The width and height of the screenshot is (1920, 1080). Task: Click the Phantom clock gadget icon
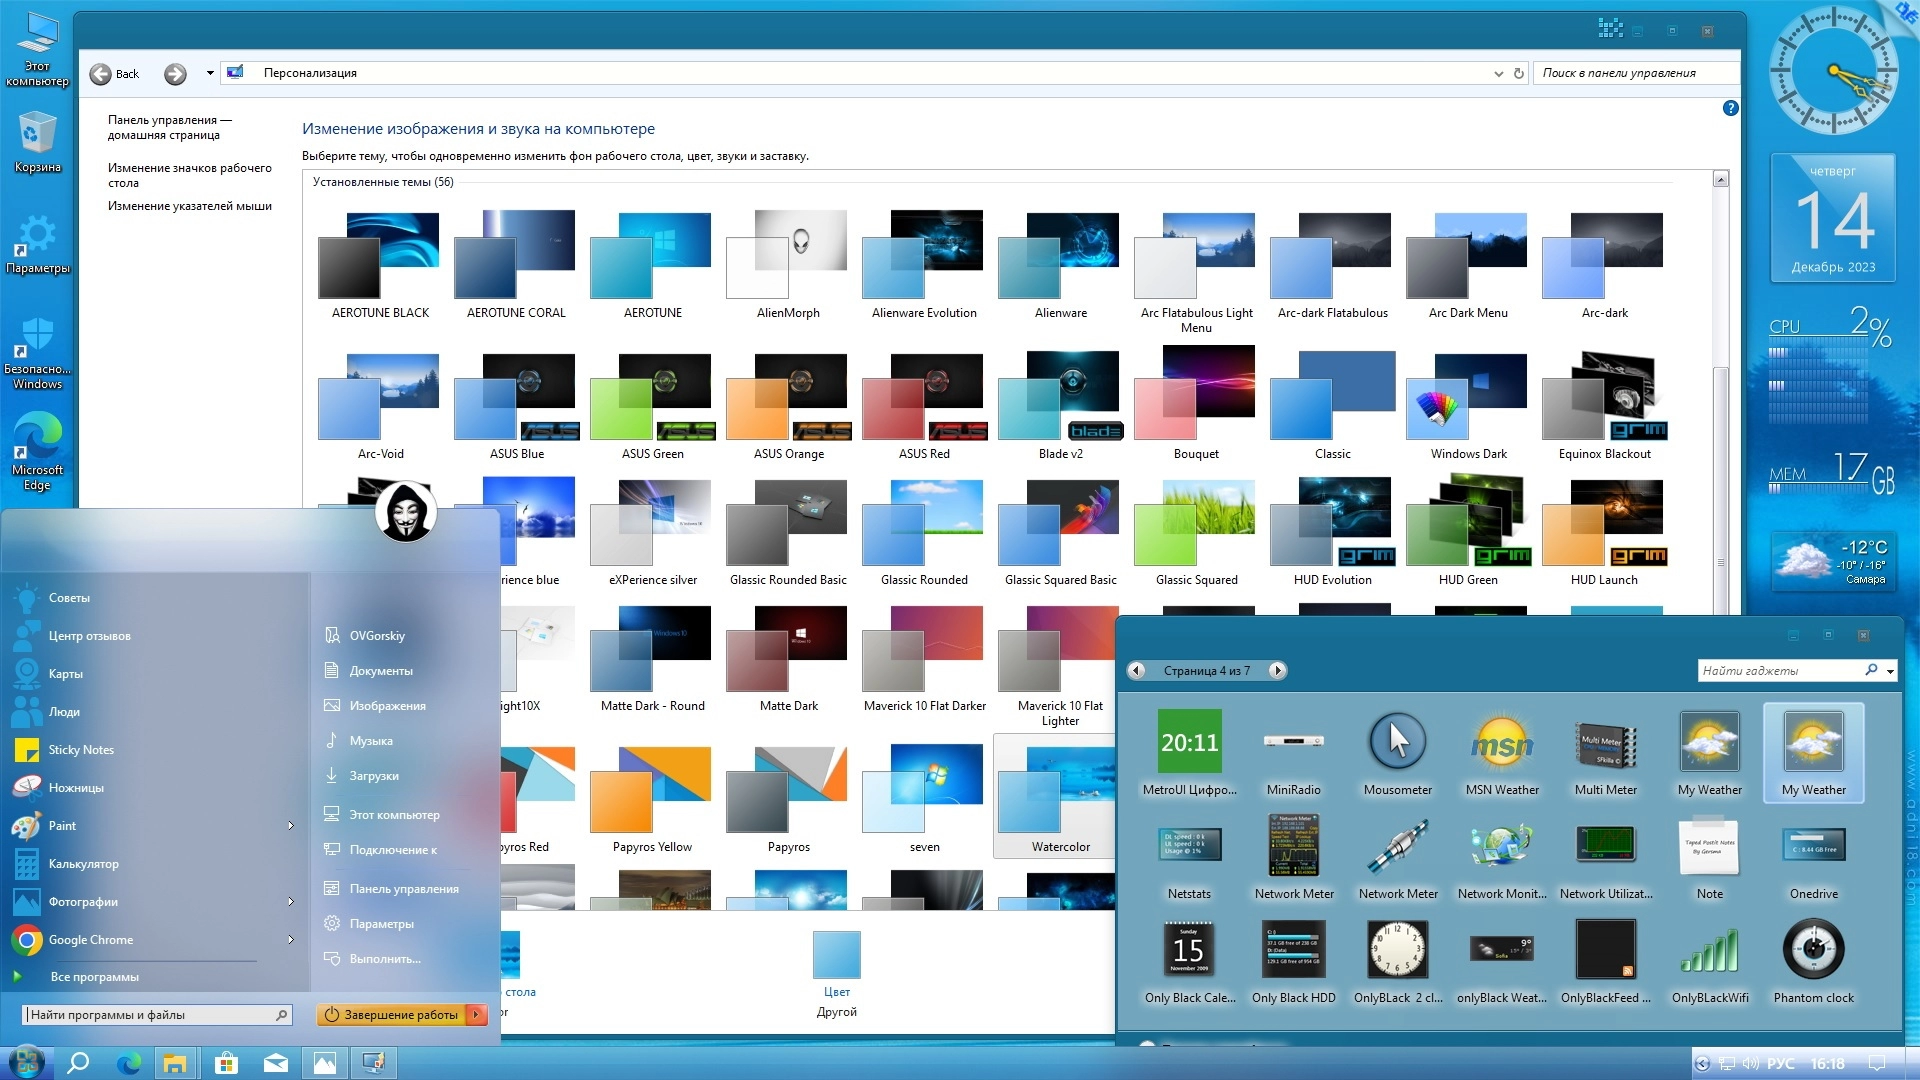pyautogui.click(x=1813, y=950)
